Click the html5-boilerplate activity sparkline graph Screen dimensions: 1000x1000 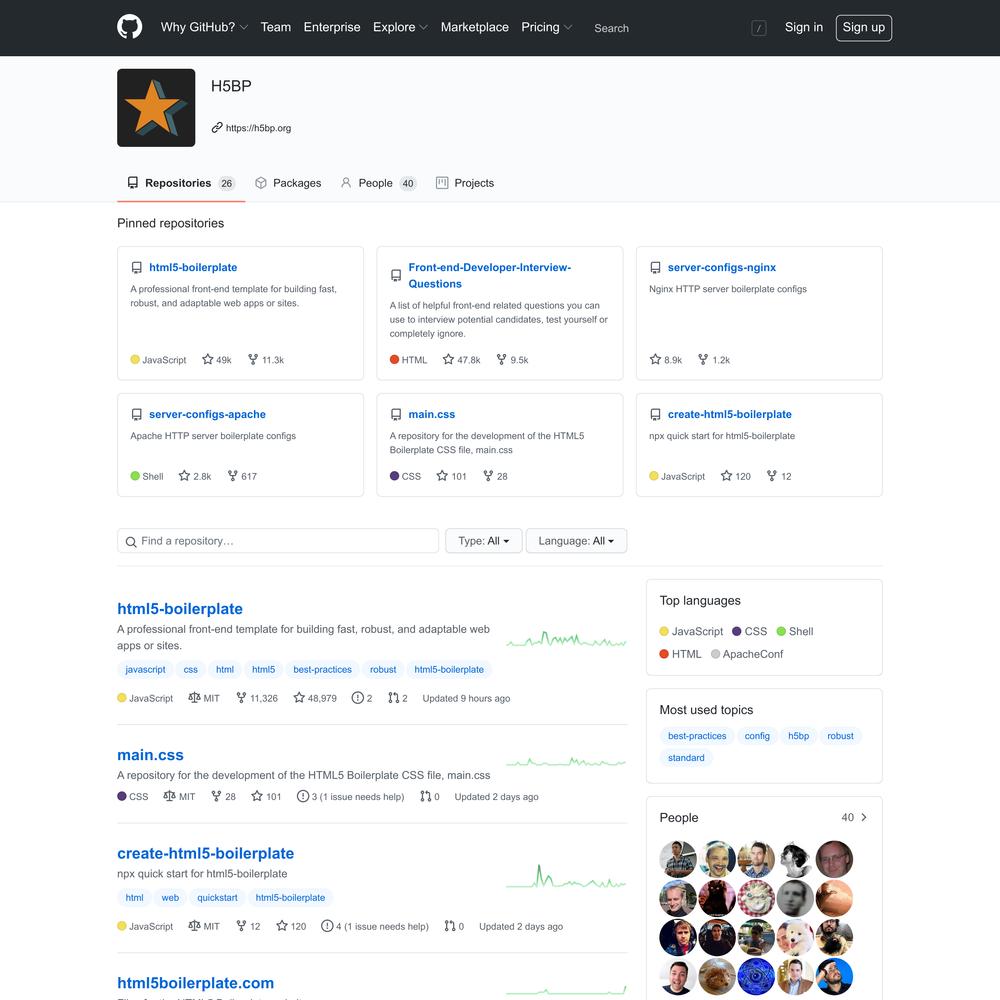click(566, 639)
